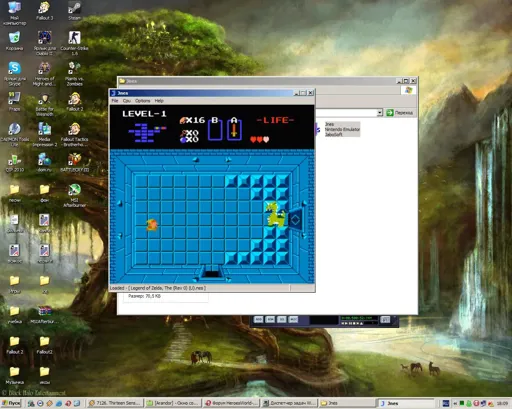Open the Cpu menu in Jnes
Screen dimensions: 512x409
coord(127,101)
